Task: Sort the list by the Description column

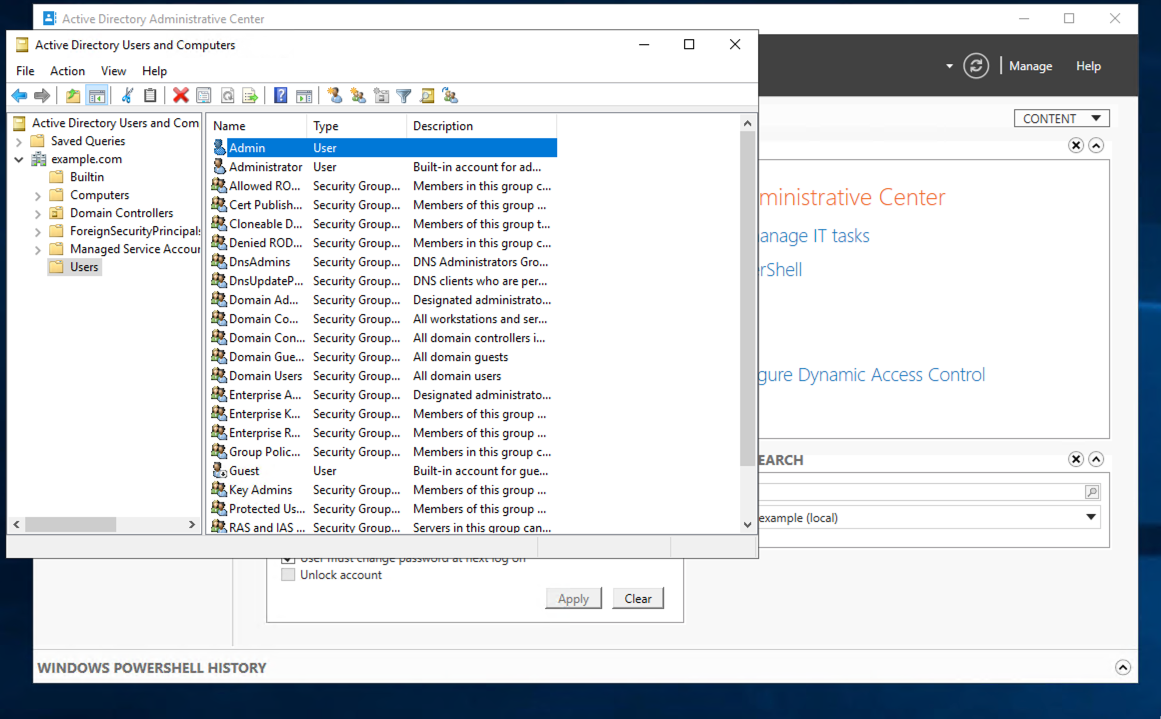Action: pos(481,126)
